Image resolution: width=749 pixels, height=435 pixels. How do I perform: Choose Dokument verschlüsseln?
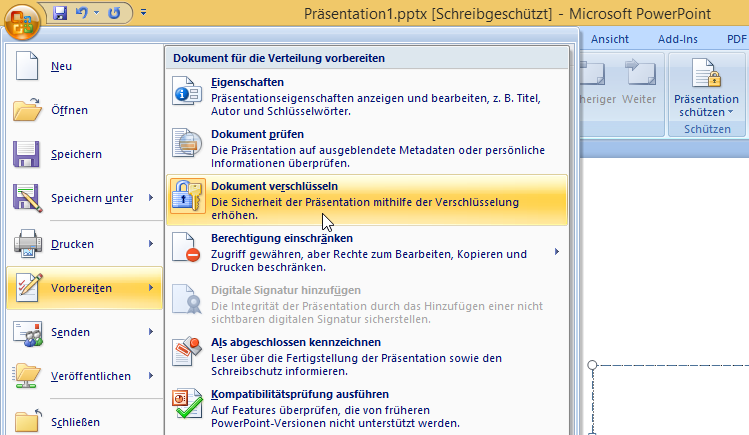367,200
